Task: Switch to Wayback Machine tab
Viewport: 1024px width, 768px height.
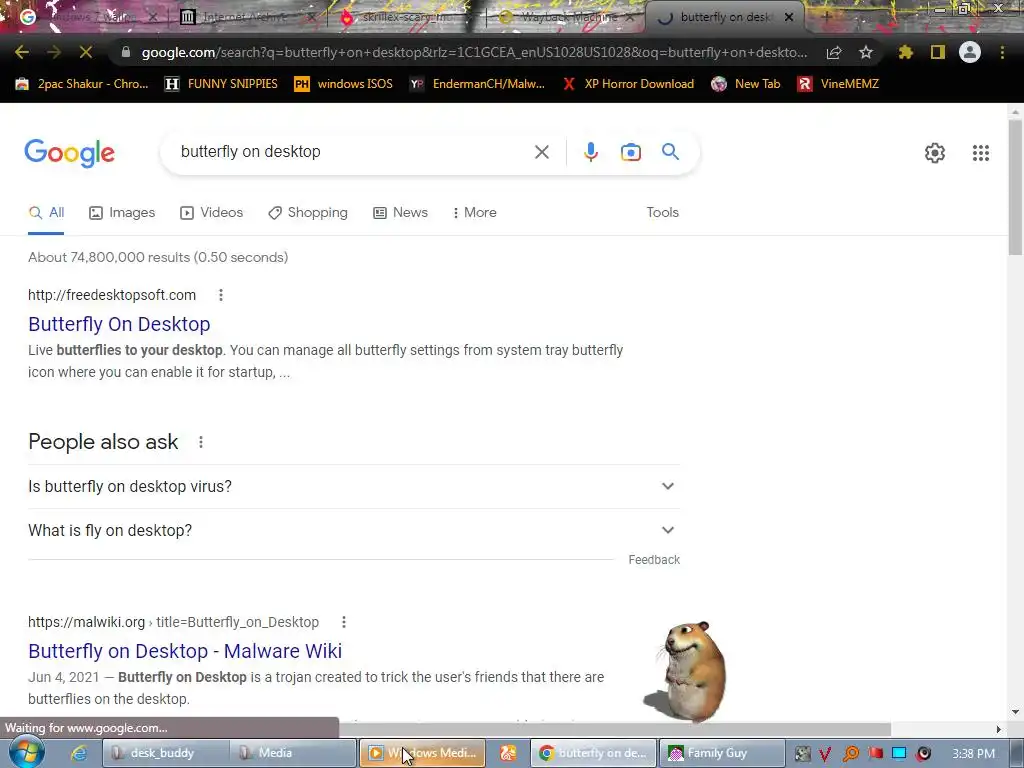Action: [566, 18]
